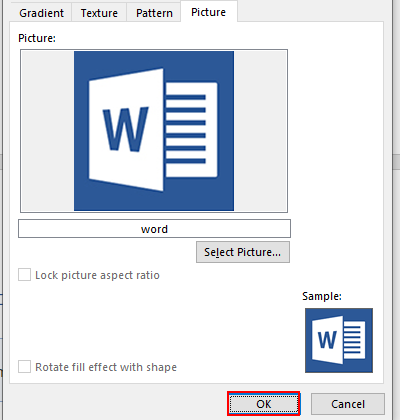Click the 'Sample:' label text
The image size is (400, 420).
pyautogui.click(x=322, y=296)
